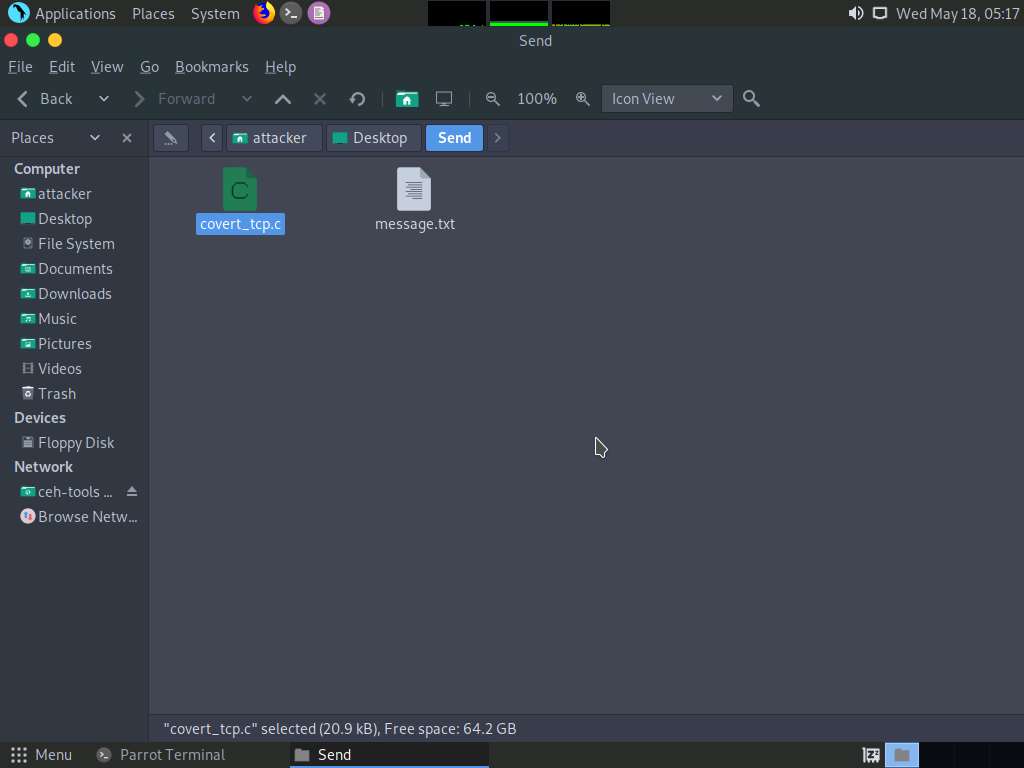Click the attacker breadcrumb button

click(x=270, y=138)
